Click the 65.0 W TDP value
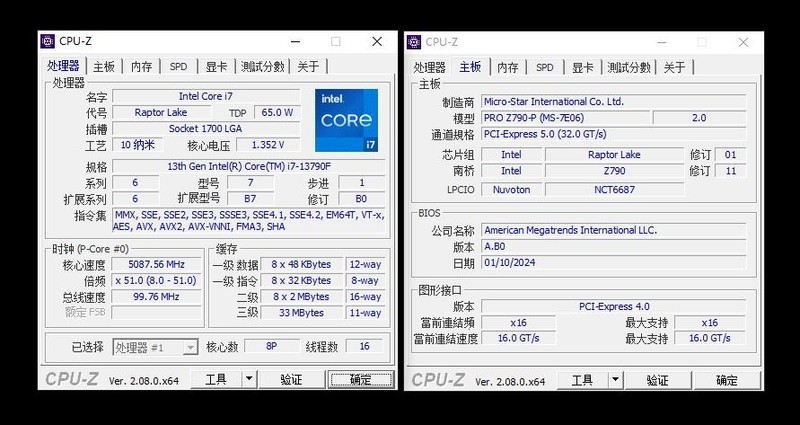Screen dimensions: 800x425 pos(277,113)
